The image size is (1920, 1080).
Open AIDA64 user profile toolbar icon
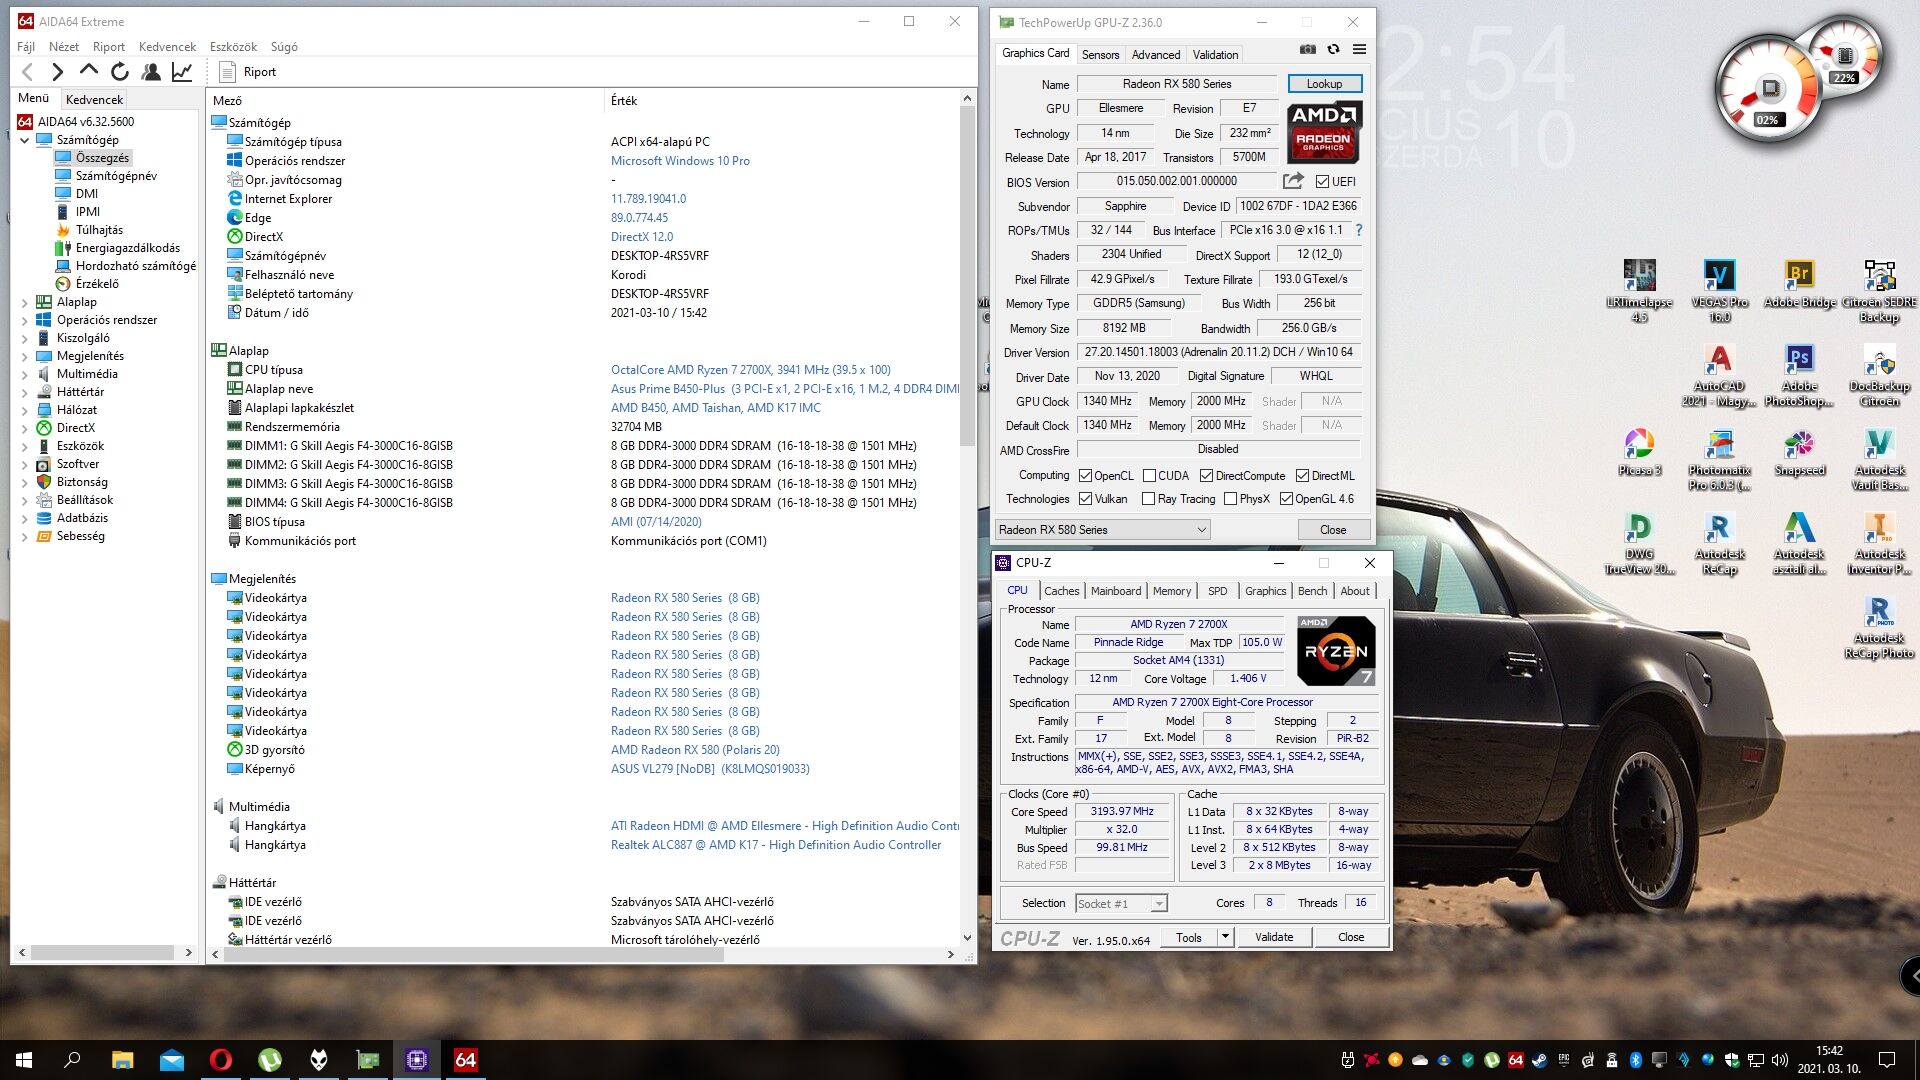151,72
